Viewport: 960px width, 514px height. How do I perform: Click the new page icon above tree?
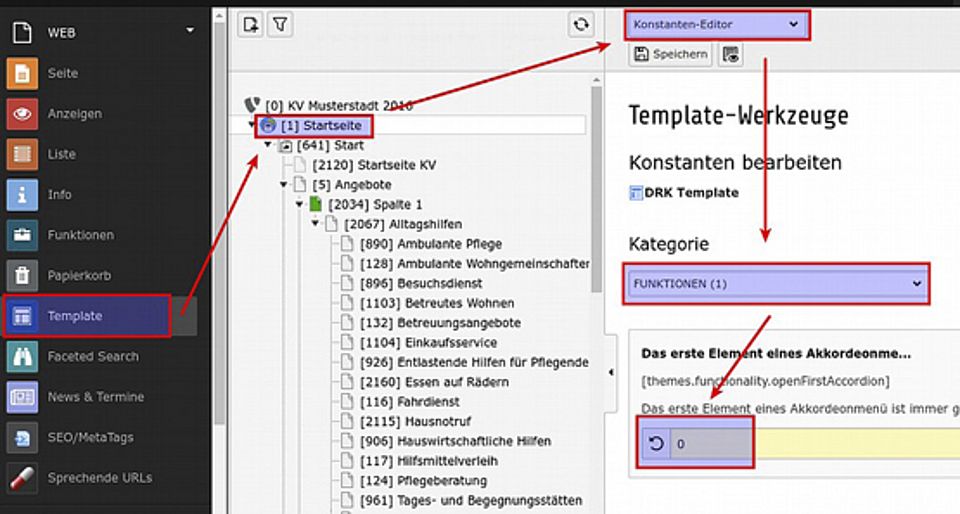251,25
